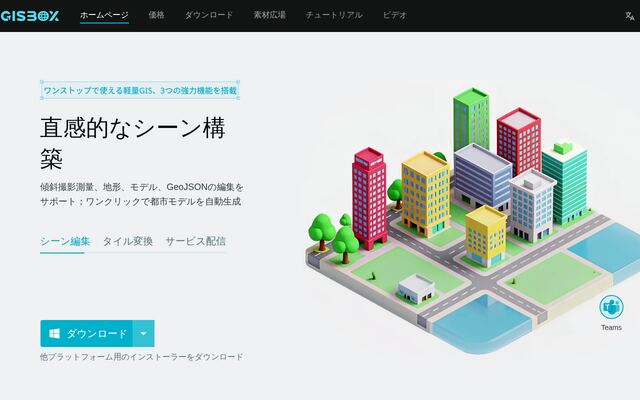
Task: Open the 価格 nav item
Action: [x=156, y=15]
